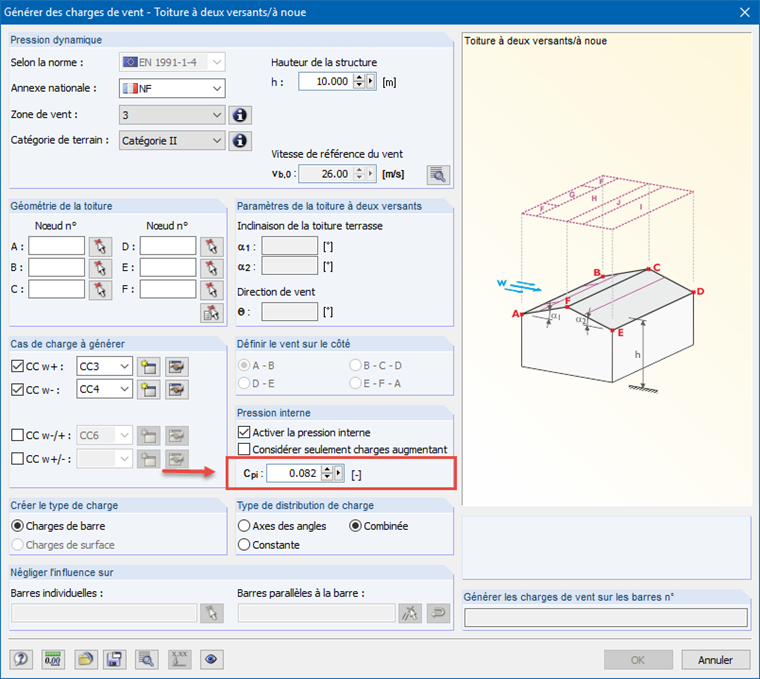Uncheck CC w- load case checkbox

[17, 389]
